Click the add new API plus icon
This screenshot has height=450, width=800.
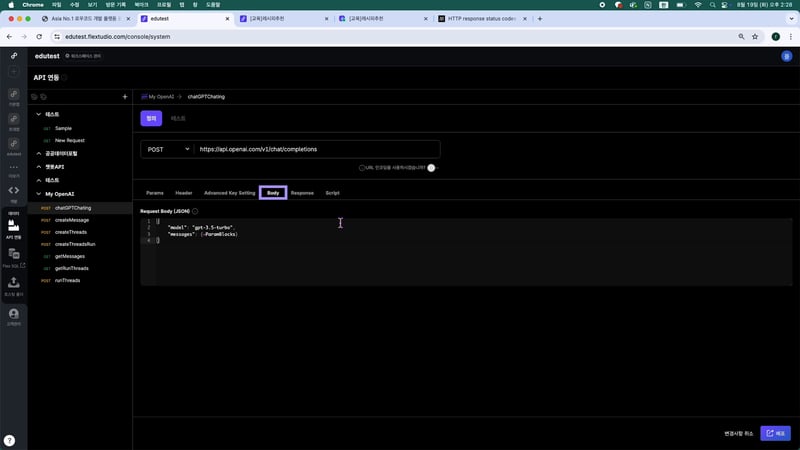pyautogui.click(x=124, y=97)
